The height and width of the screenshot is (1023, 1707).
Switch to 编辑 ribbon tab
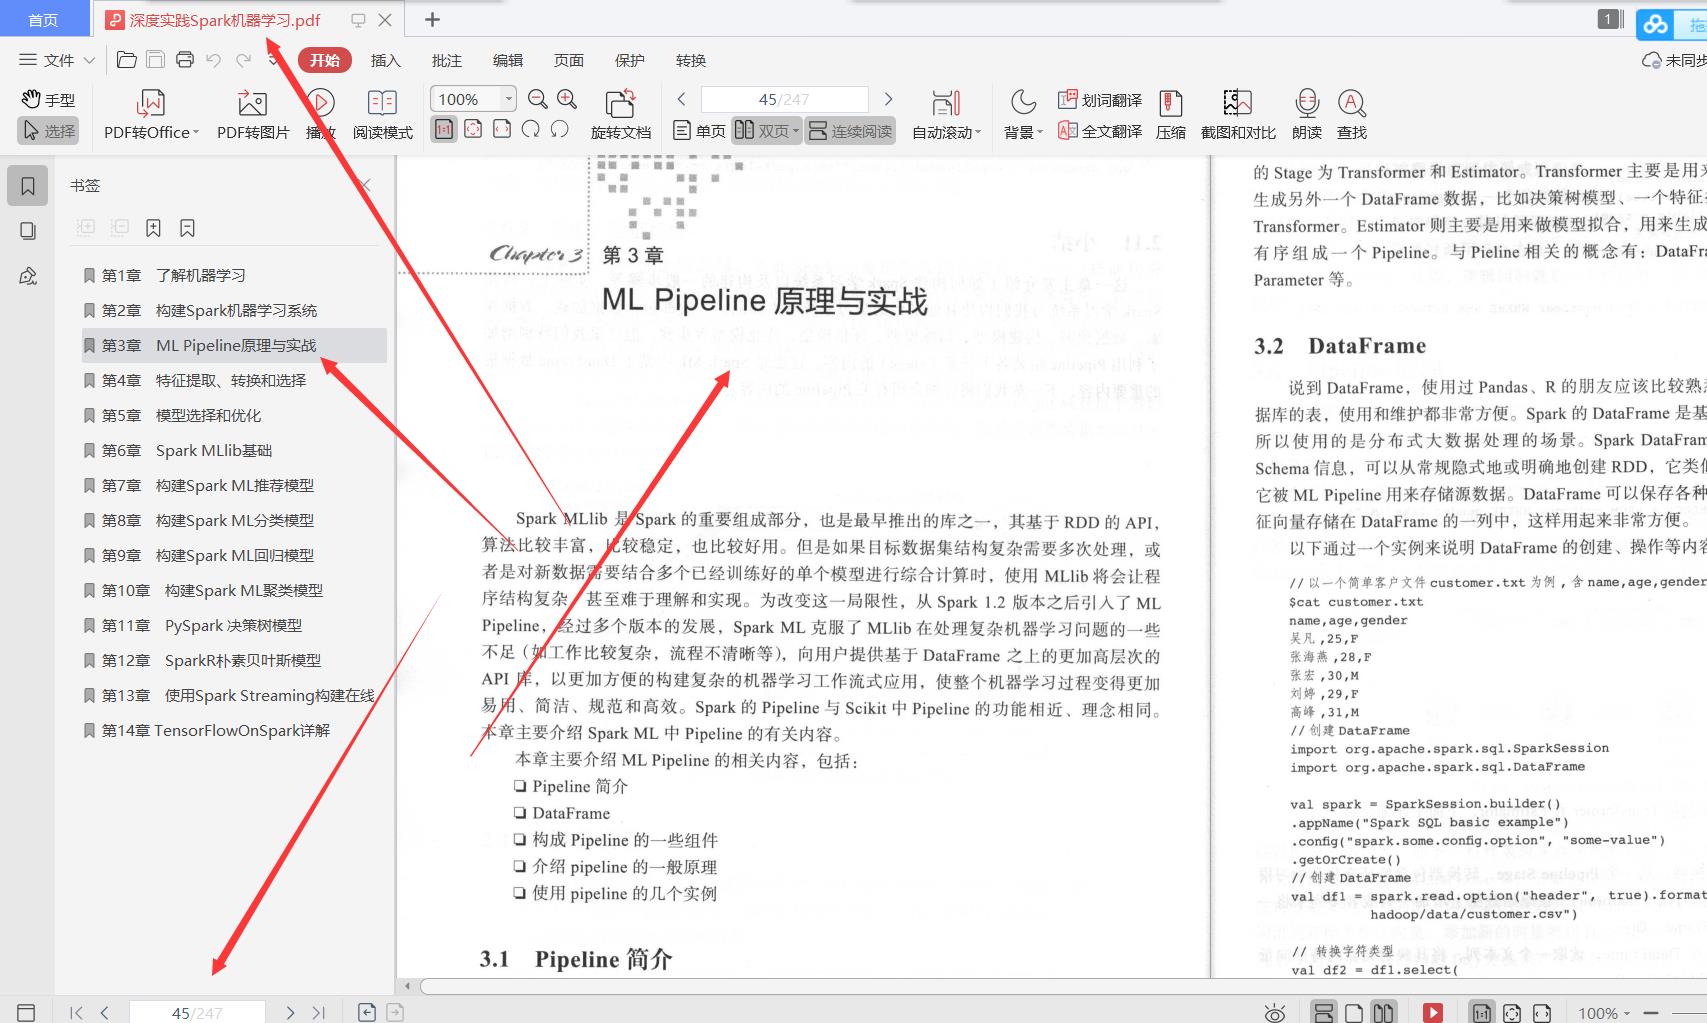[507, 60]
